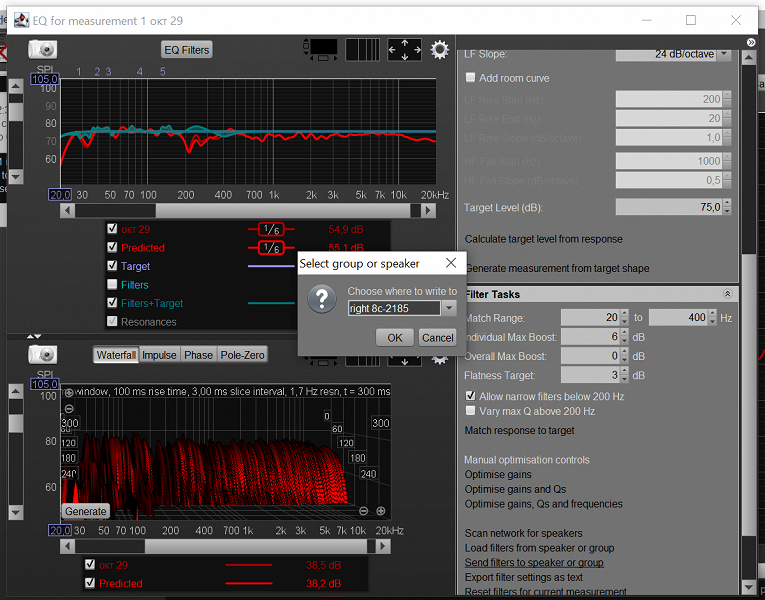Viewport: 765px width, 600px height.
Task: Click the question mark dialog icon
Action: (x=321, y=299)
